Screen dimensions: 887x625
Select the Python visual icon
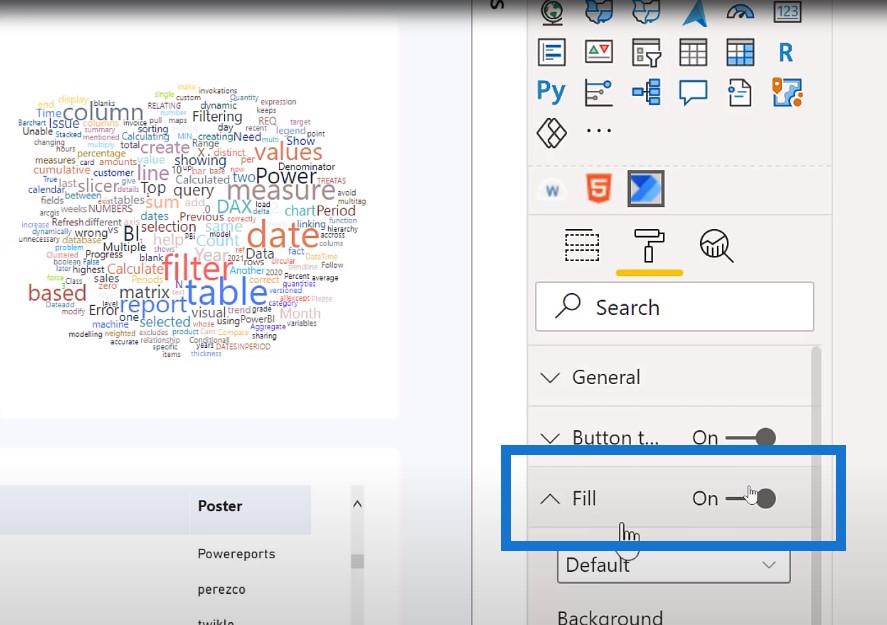(x=551, y=92)
